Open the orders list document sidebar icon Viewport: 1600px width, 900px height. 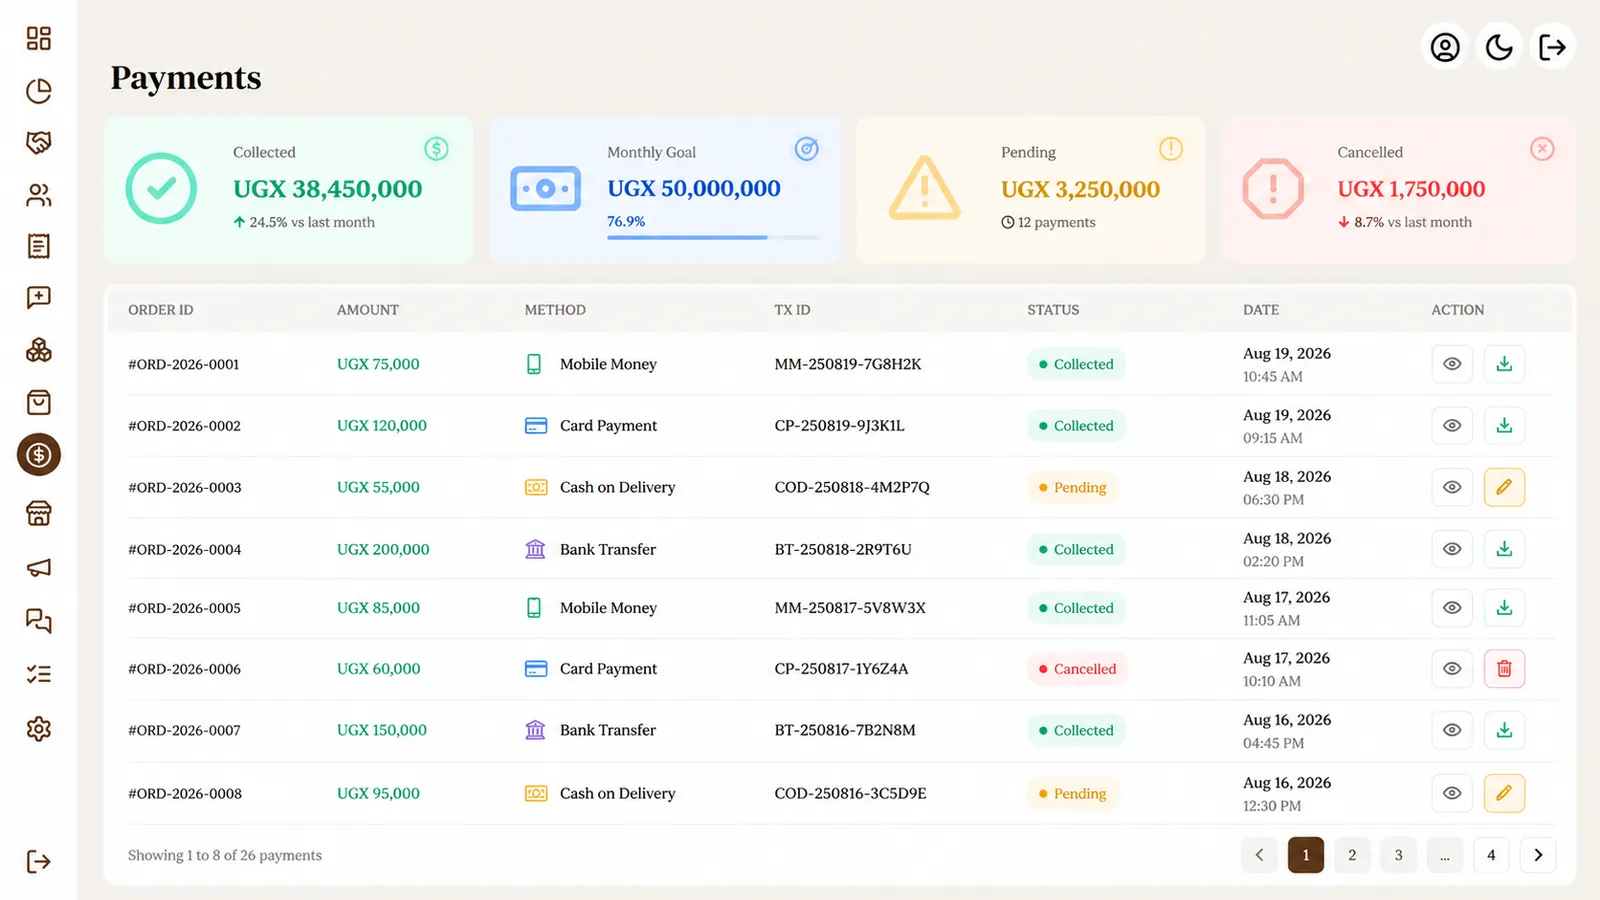(38, 246)
